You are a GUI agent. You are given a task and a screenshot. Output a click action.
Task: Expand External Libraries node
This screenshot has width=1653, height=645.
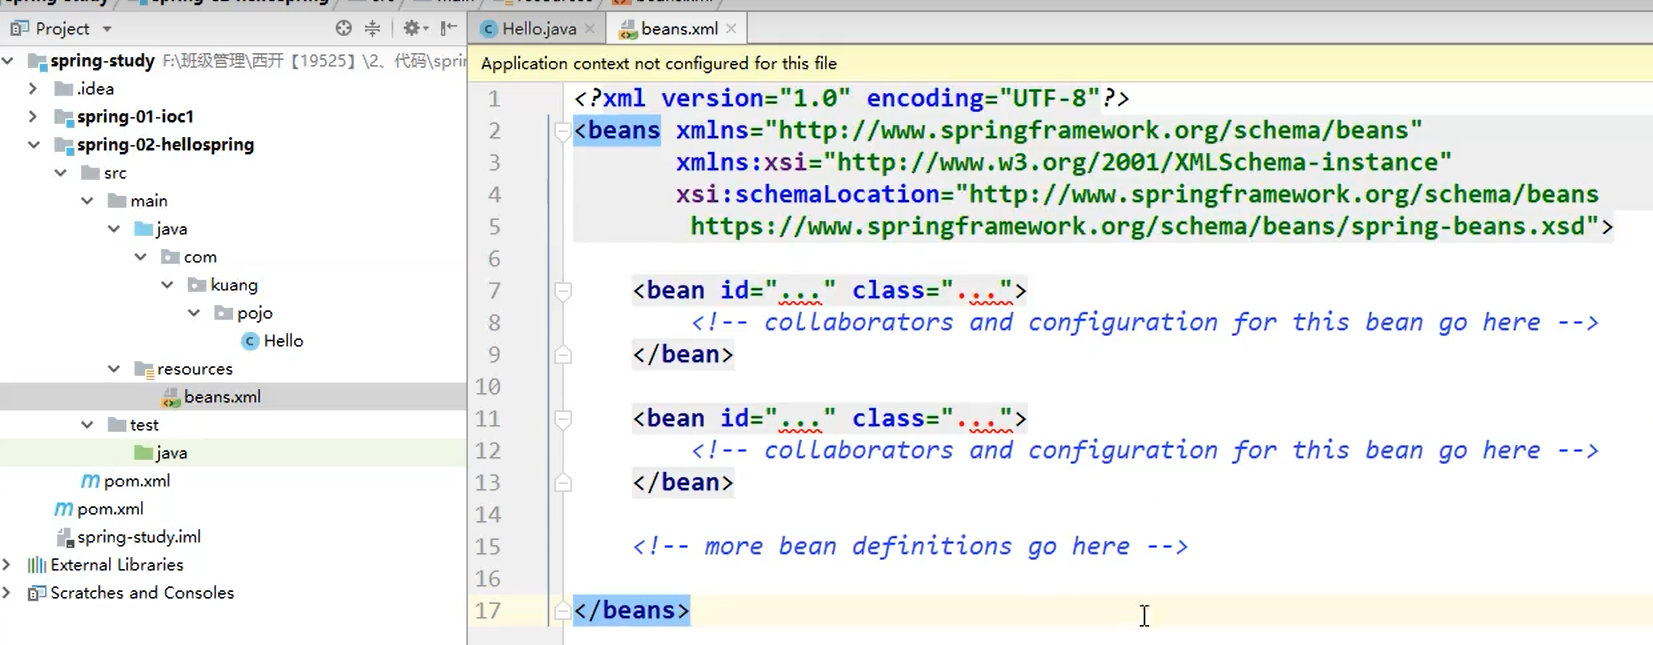coord(7,565)
